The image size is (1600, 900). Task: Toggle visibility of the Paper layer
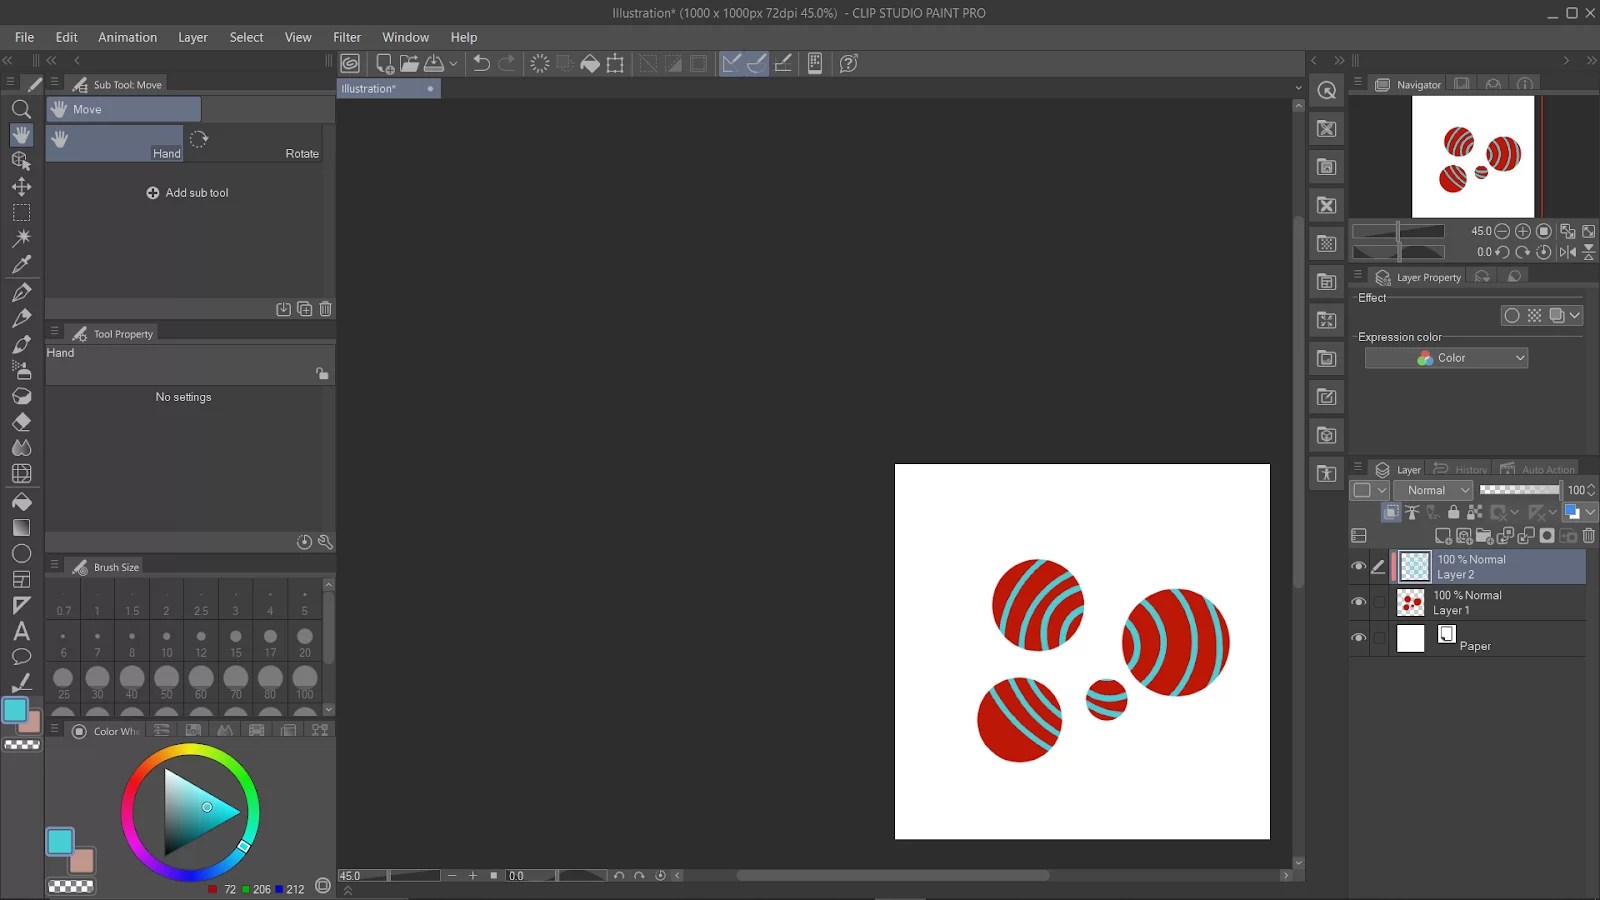tap(1359, 638)
